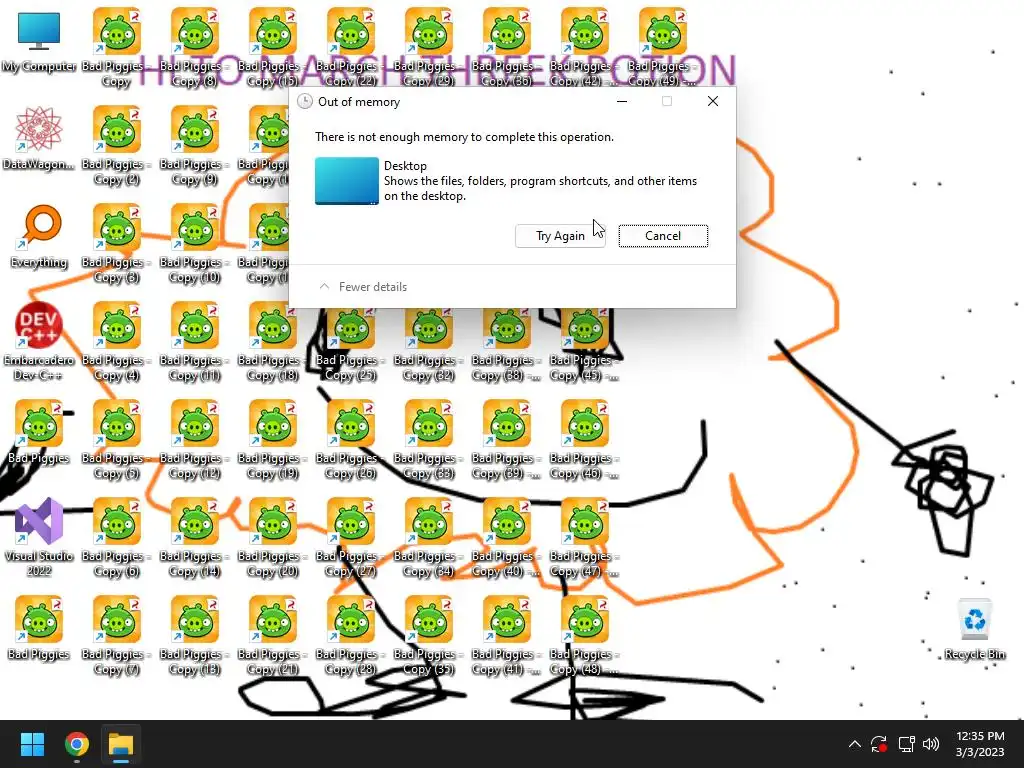Select the Bad Piggies - Copy (8) shortcut
Image resolution: width=1024 pixels, height=768 pixels.
click(194, 47)
